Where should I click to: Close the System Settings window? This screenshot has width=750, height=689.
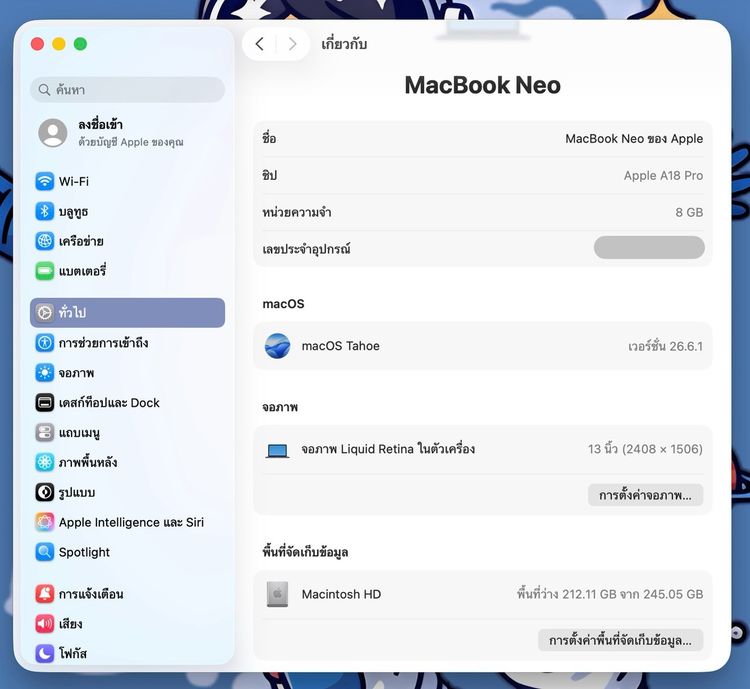click(37, 44)
